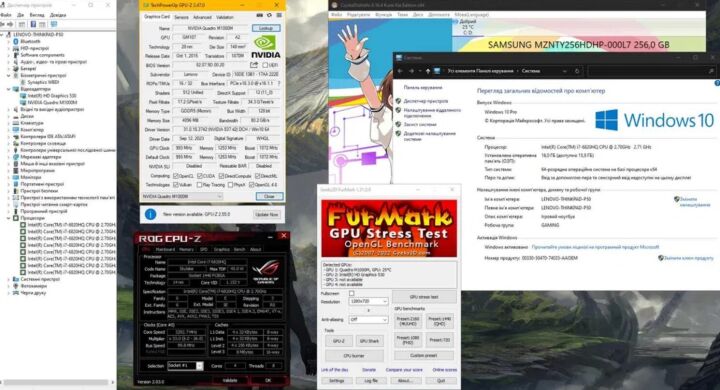
Task: Toggle the DirectML checkbox in GPU-Z
Action: tap(257, 175)
